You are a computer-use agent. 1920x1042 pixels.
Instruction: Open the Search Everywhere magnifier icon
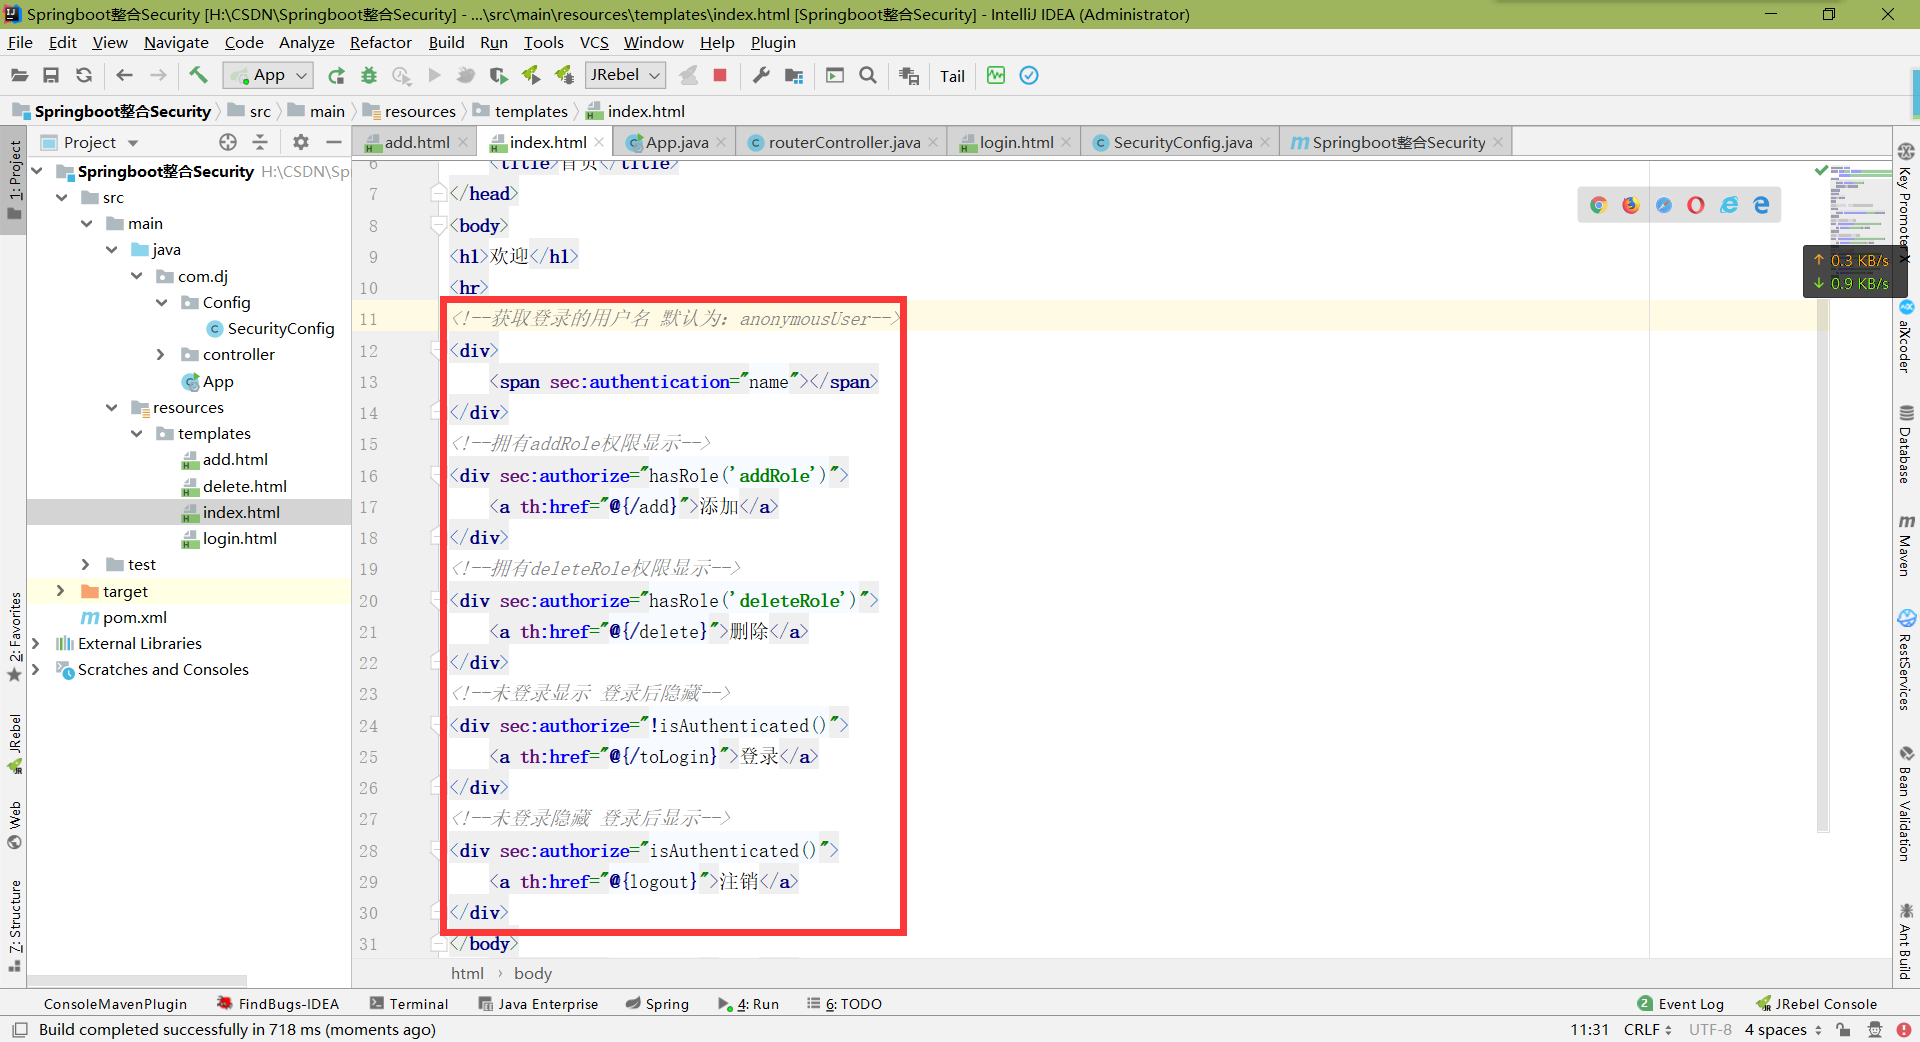868,75
